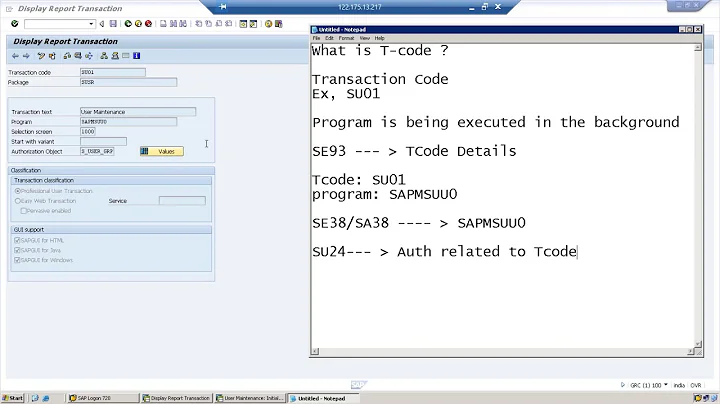Screen dimensions: 720x404
Task: Click the green Back icon
Action: tap(128, 24)
